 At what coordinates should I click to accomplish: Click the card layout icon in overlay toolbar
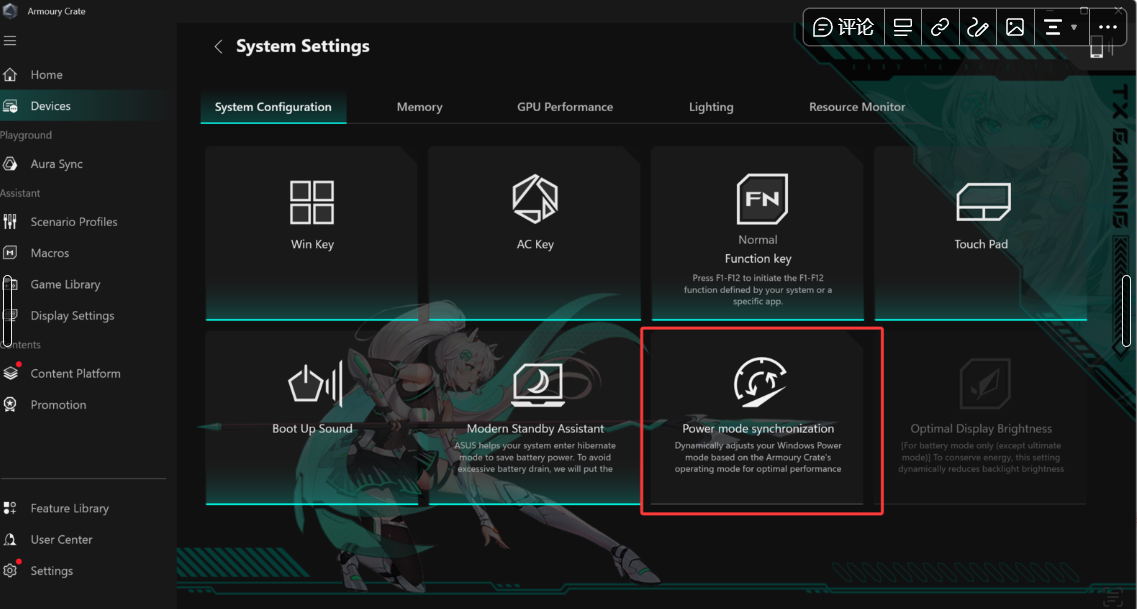(903, 28)
